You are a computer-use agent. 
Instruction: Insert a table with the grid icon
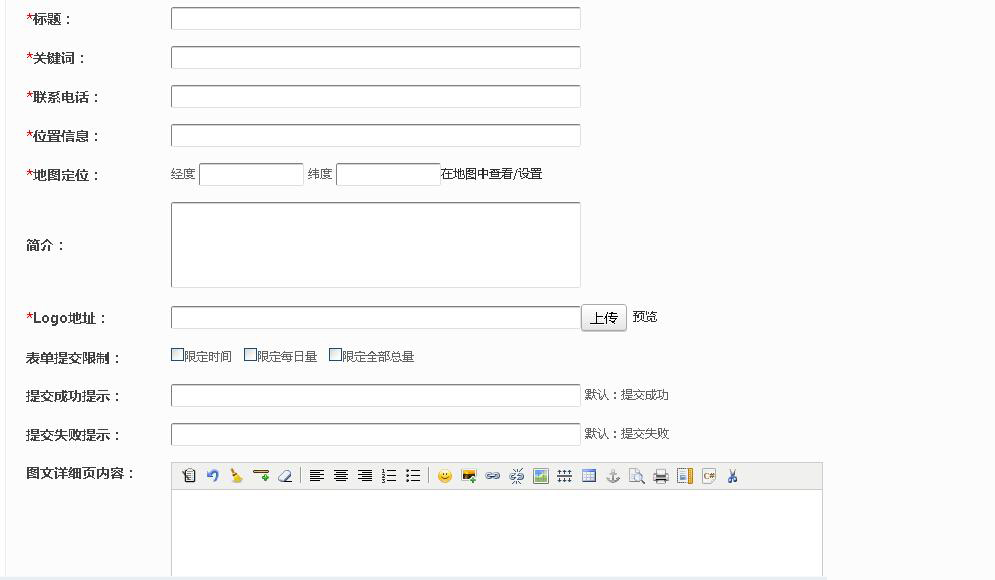589,476
